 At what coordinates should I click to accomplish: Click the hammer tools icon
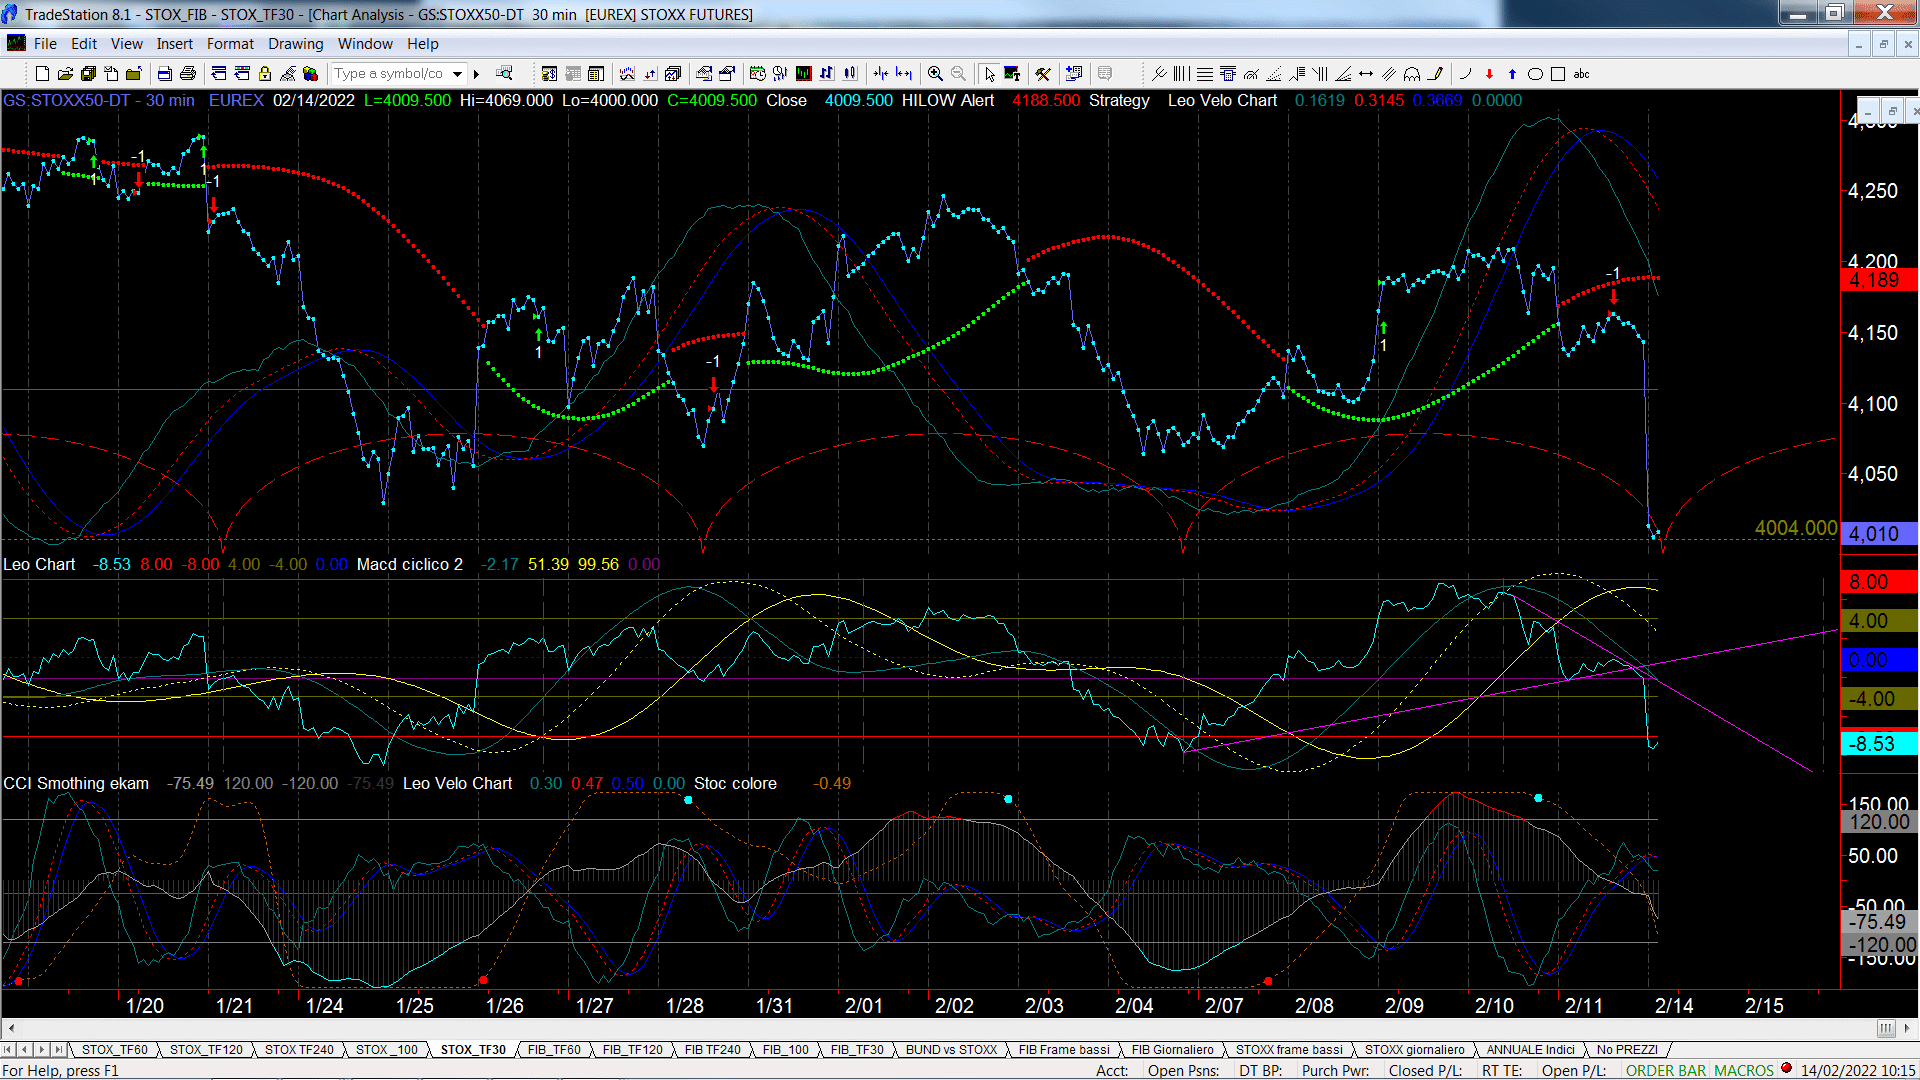tap(1043, 74)
